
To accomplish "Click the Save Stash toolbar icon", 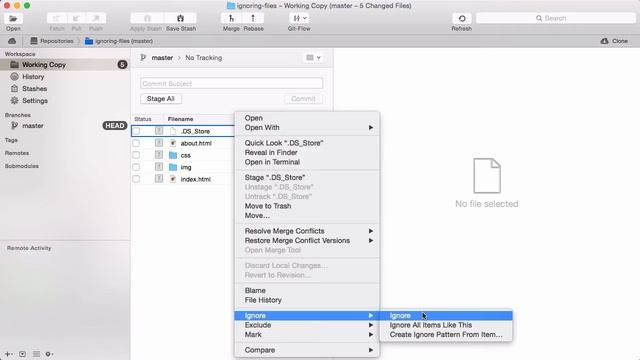I will [x=180, y=18].
